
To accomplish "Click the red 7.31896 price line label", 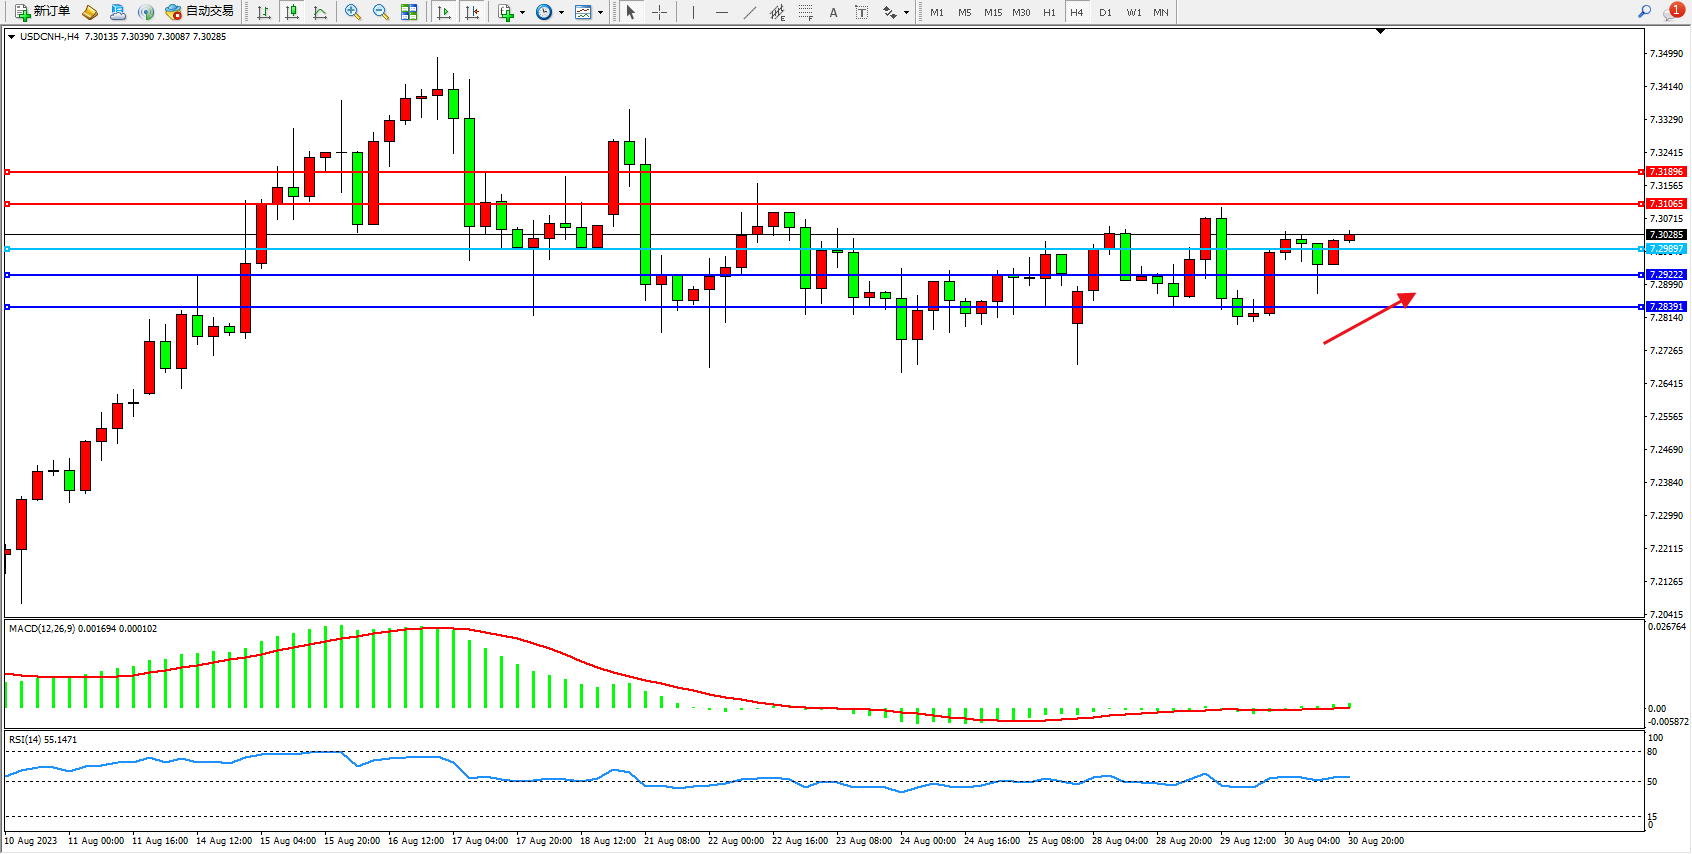I will 1665,172.
